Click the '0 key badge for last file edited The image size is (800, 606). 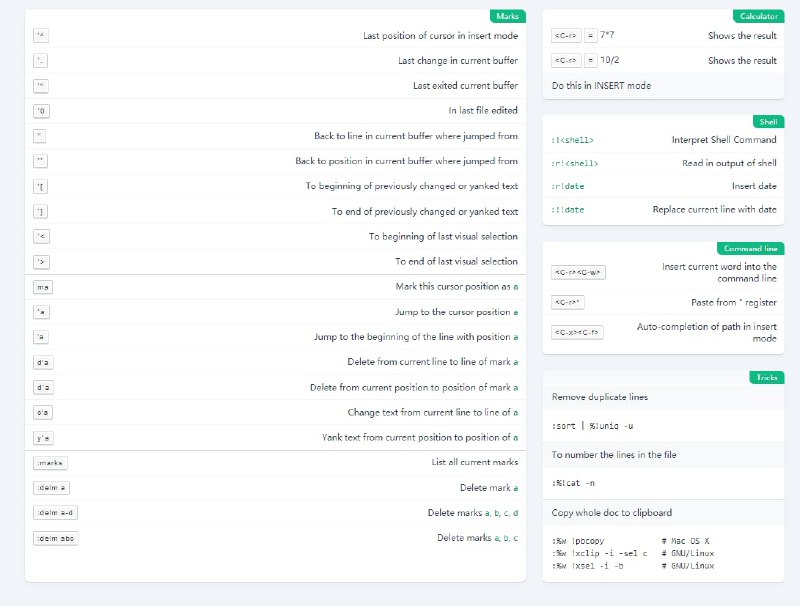(41, 111)
